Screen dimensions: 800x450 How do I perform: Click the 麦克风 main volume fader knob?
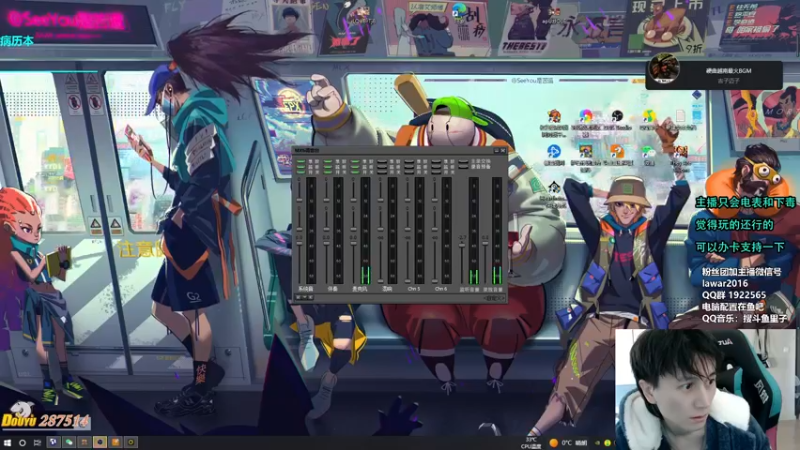tap(354, 243)
